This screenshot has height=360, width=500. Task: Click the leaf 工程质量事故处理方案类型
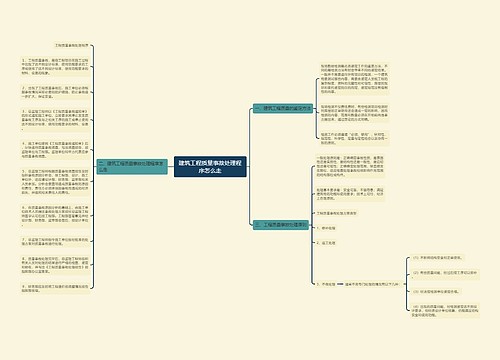click(x=336, y=213)
